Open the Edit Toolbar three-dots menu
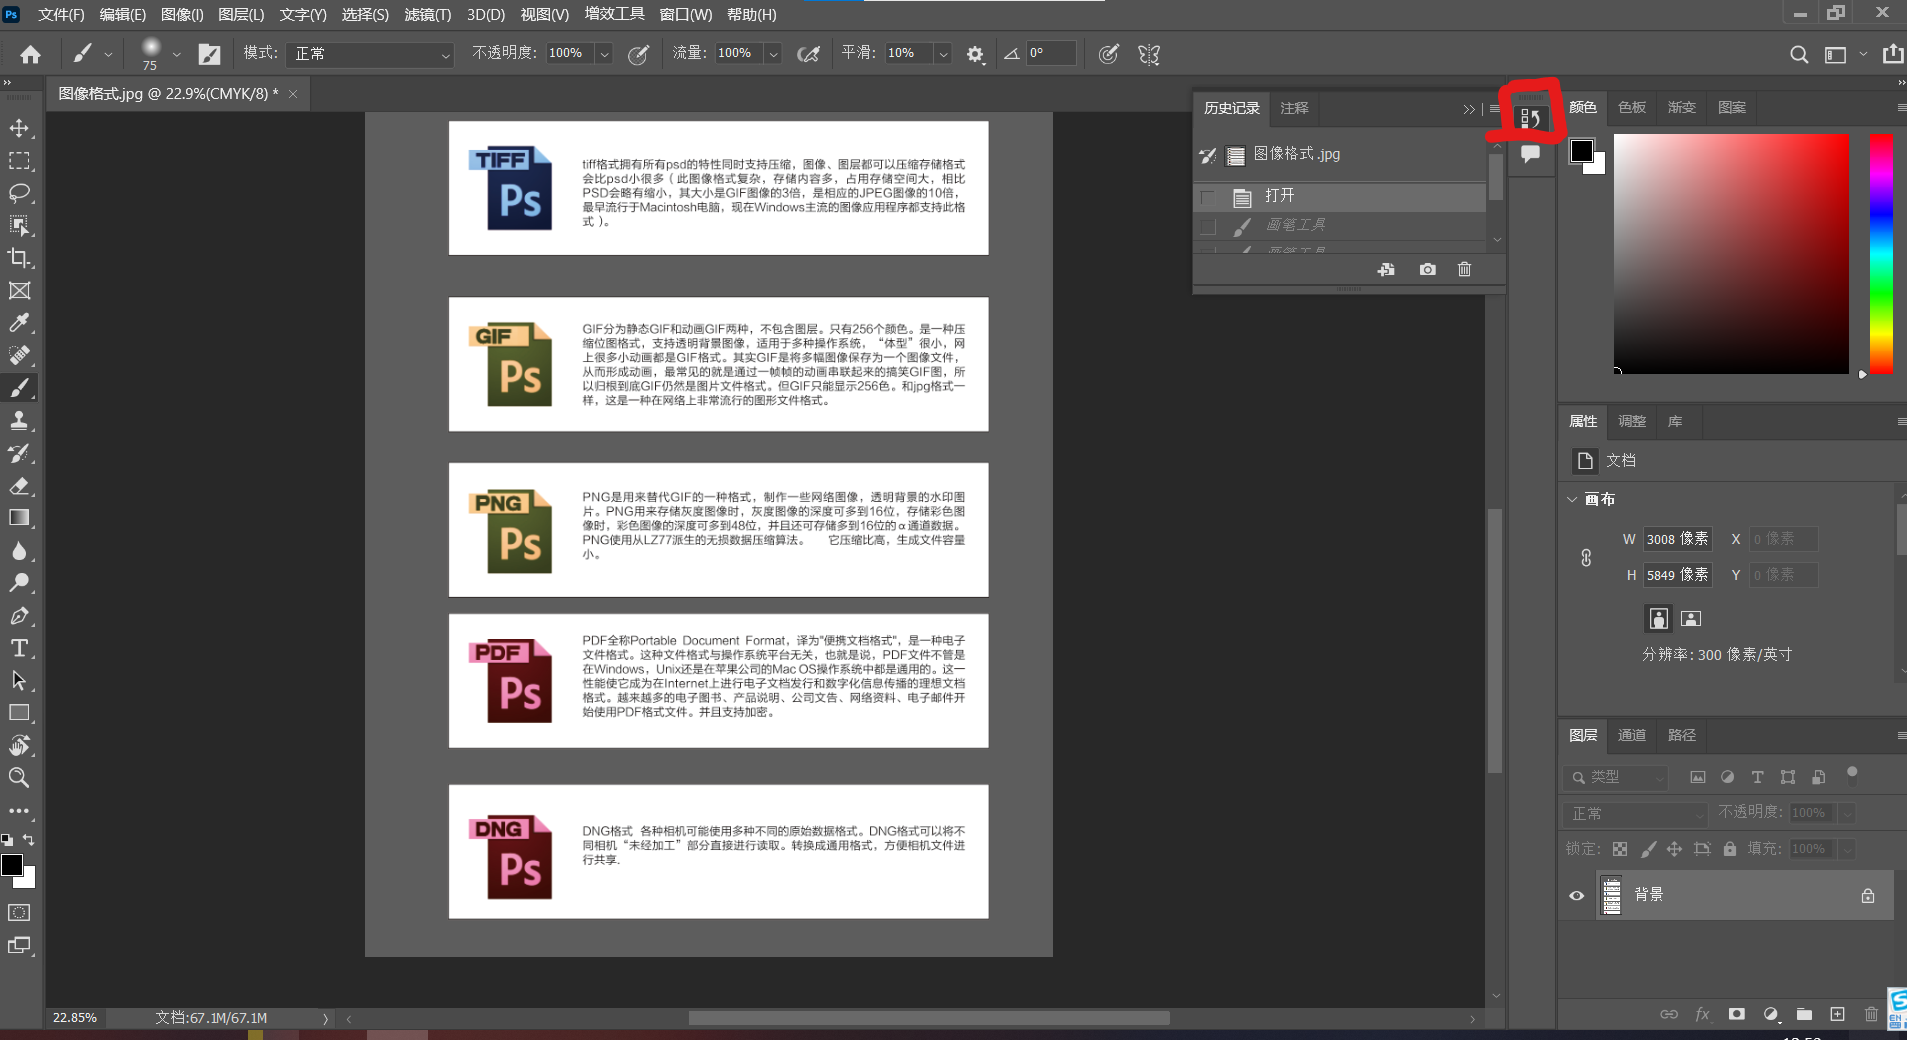The image size is (1907, 1040). point(19,811)
